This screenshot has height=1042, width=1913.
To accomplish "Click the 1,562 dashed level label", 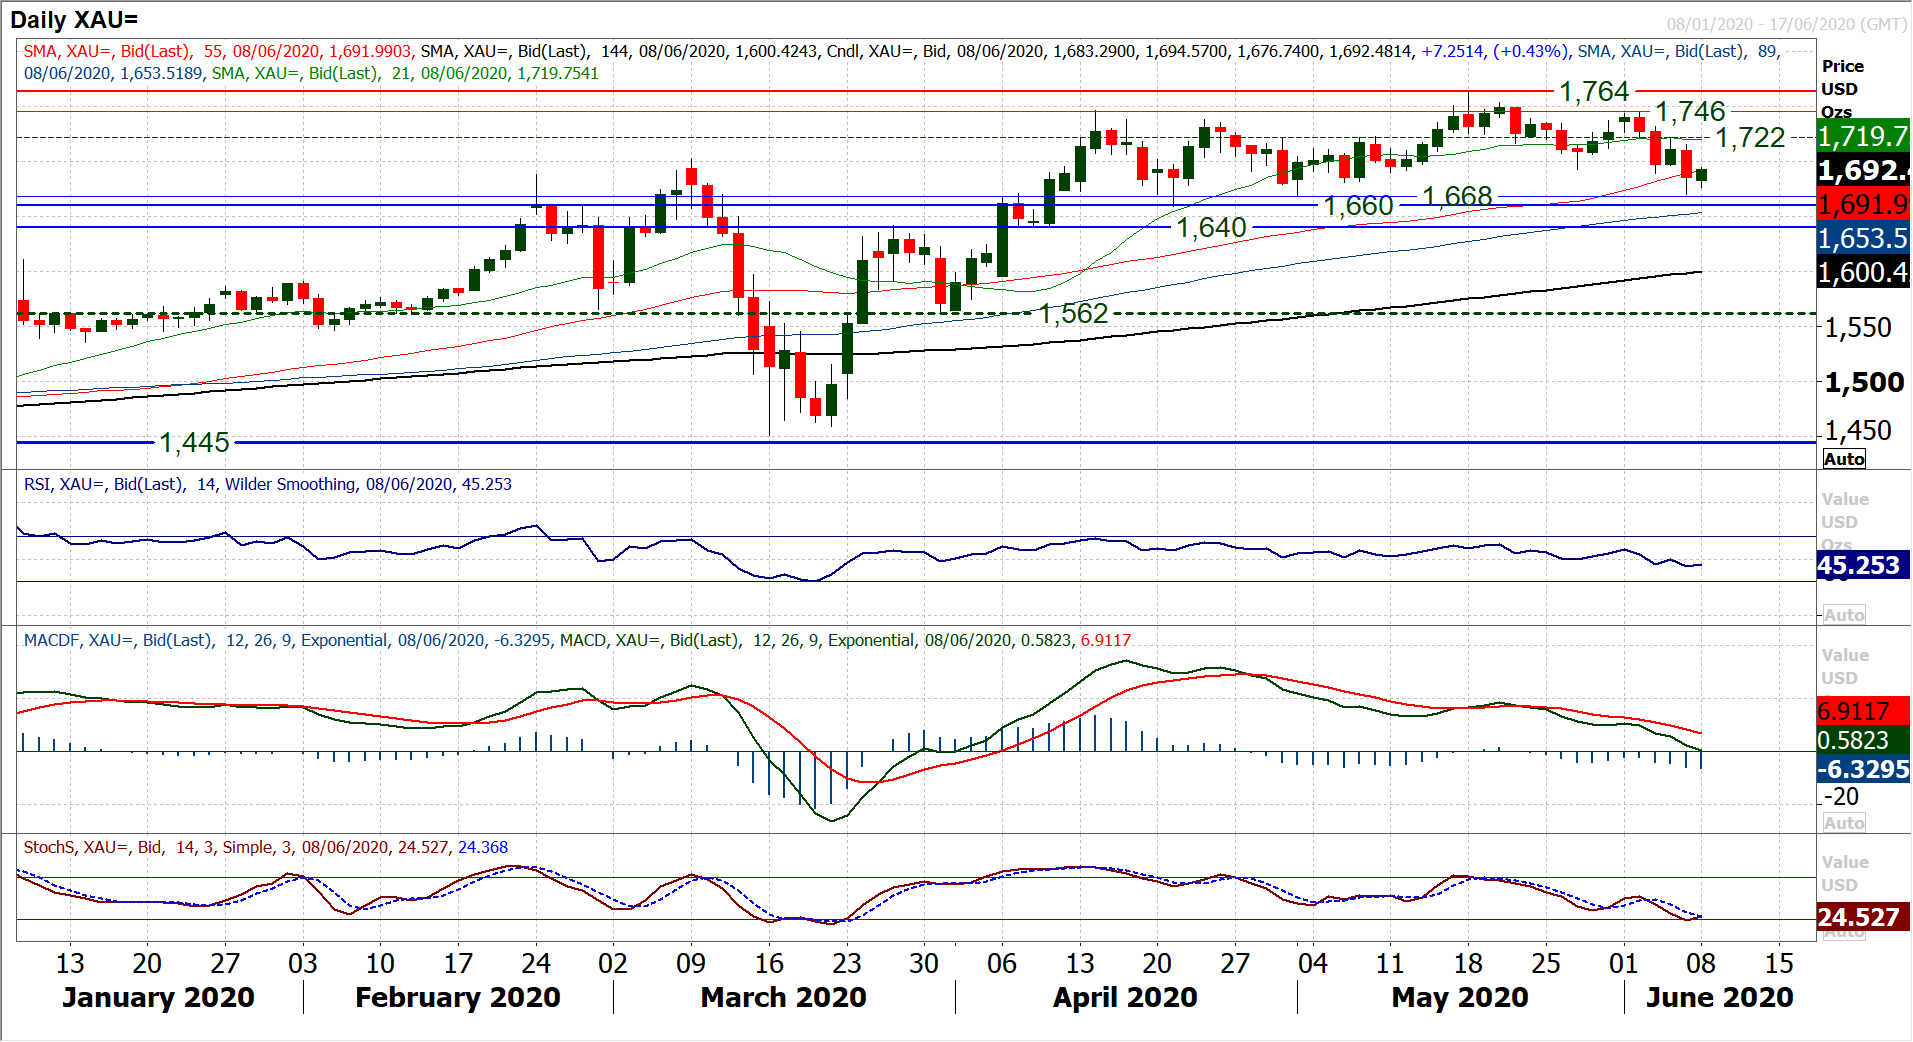I will (x=1074, y=314).
